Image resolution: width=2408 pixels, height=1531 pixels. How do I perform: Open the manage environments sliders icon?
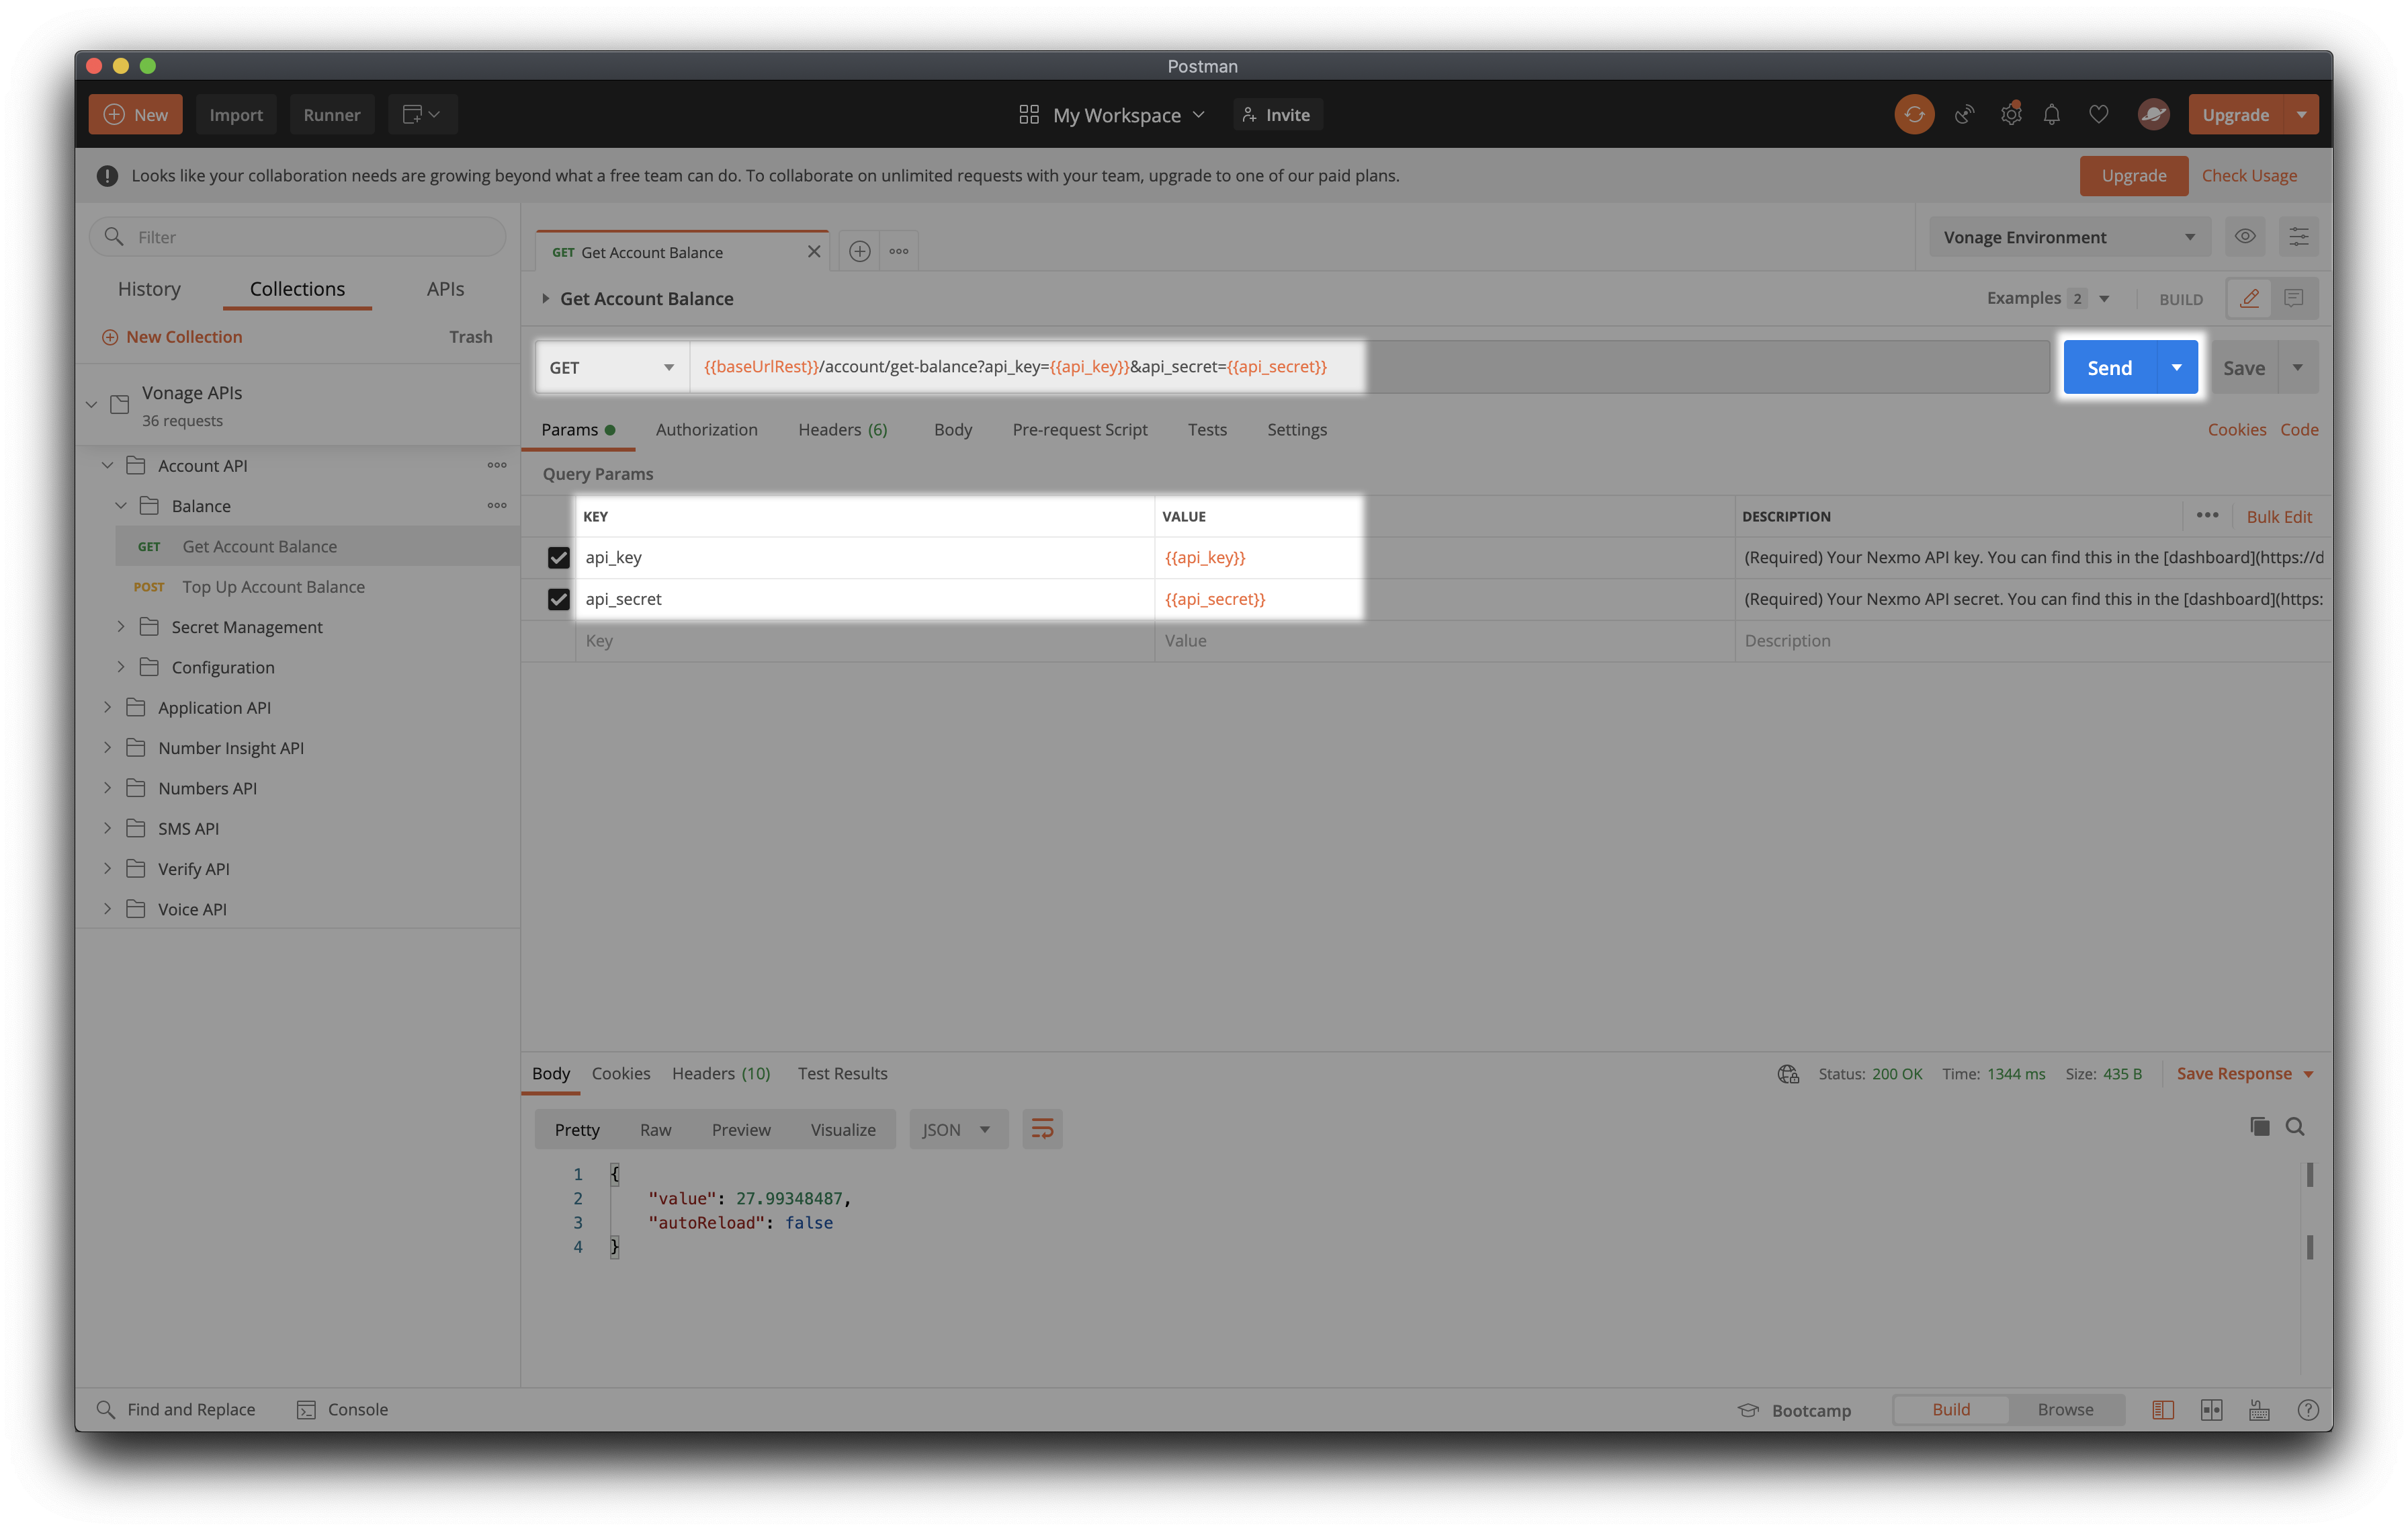2299,237
